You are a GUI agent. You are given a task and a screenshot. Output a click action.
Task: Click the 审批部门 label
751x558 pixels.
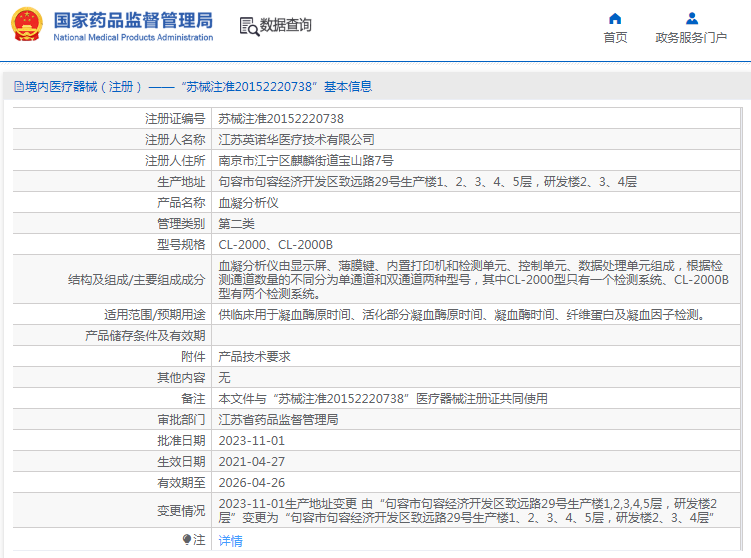181,420
